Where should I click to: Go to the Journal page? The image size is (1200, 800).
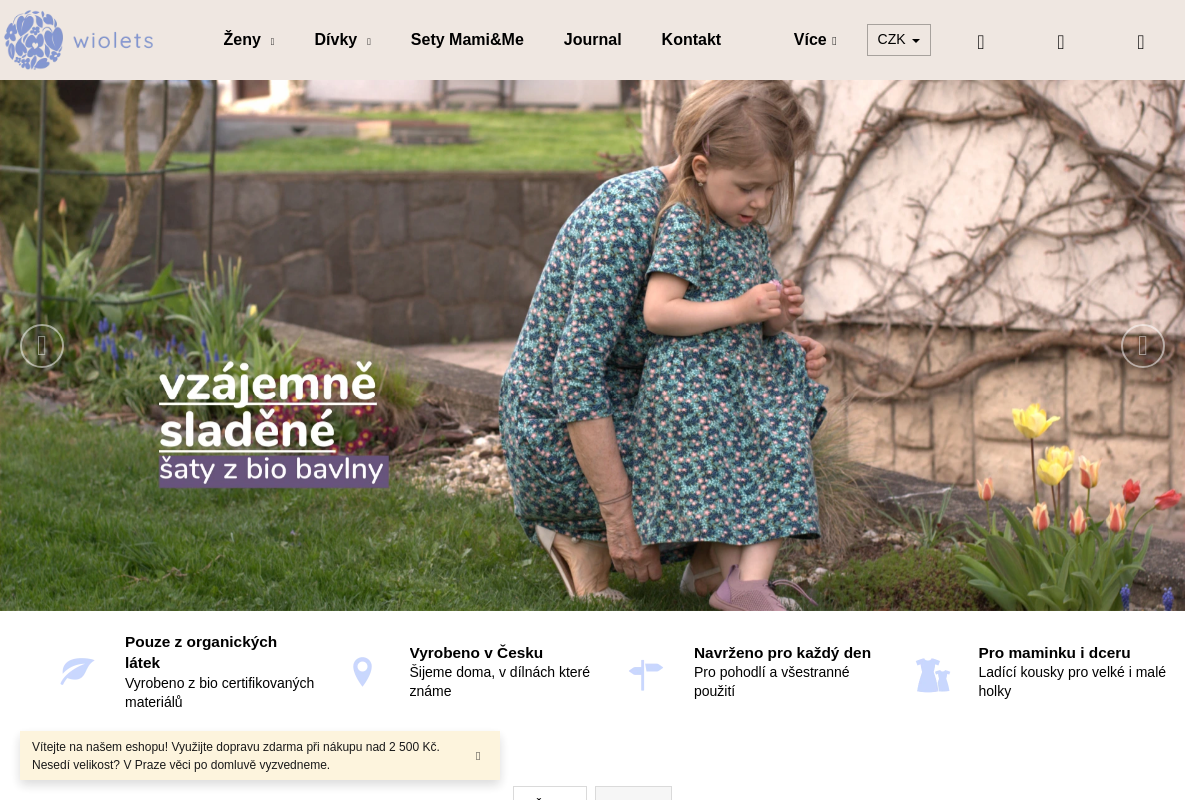592,40
